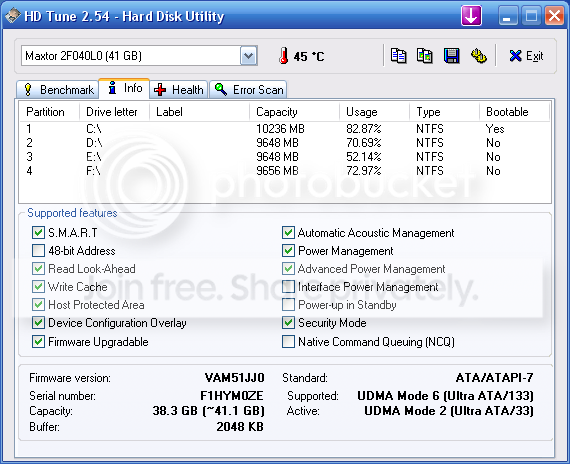Toggle the Write Cache checkbox
The height and width of the screenshot is (464, 570).
pyautogui.click(x=38, y=287)
